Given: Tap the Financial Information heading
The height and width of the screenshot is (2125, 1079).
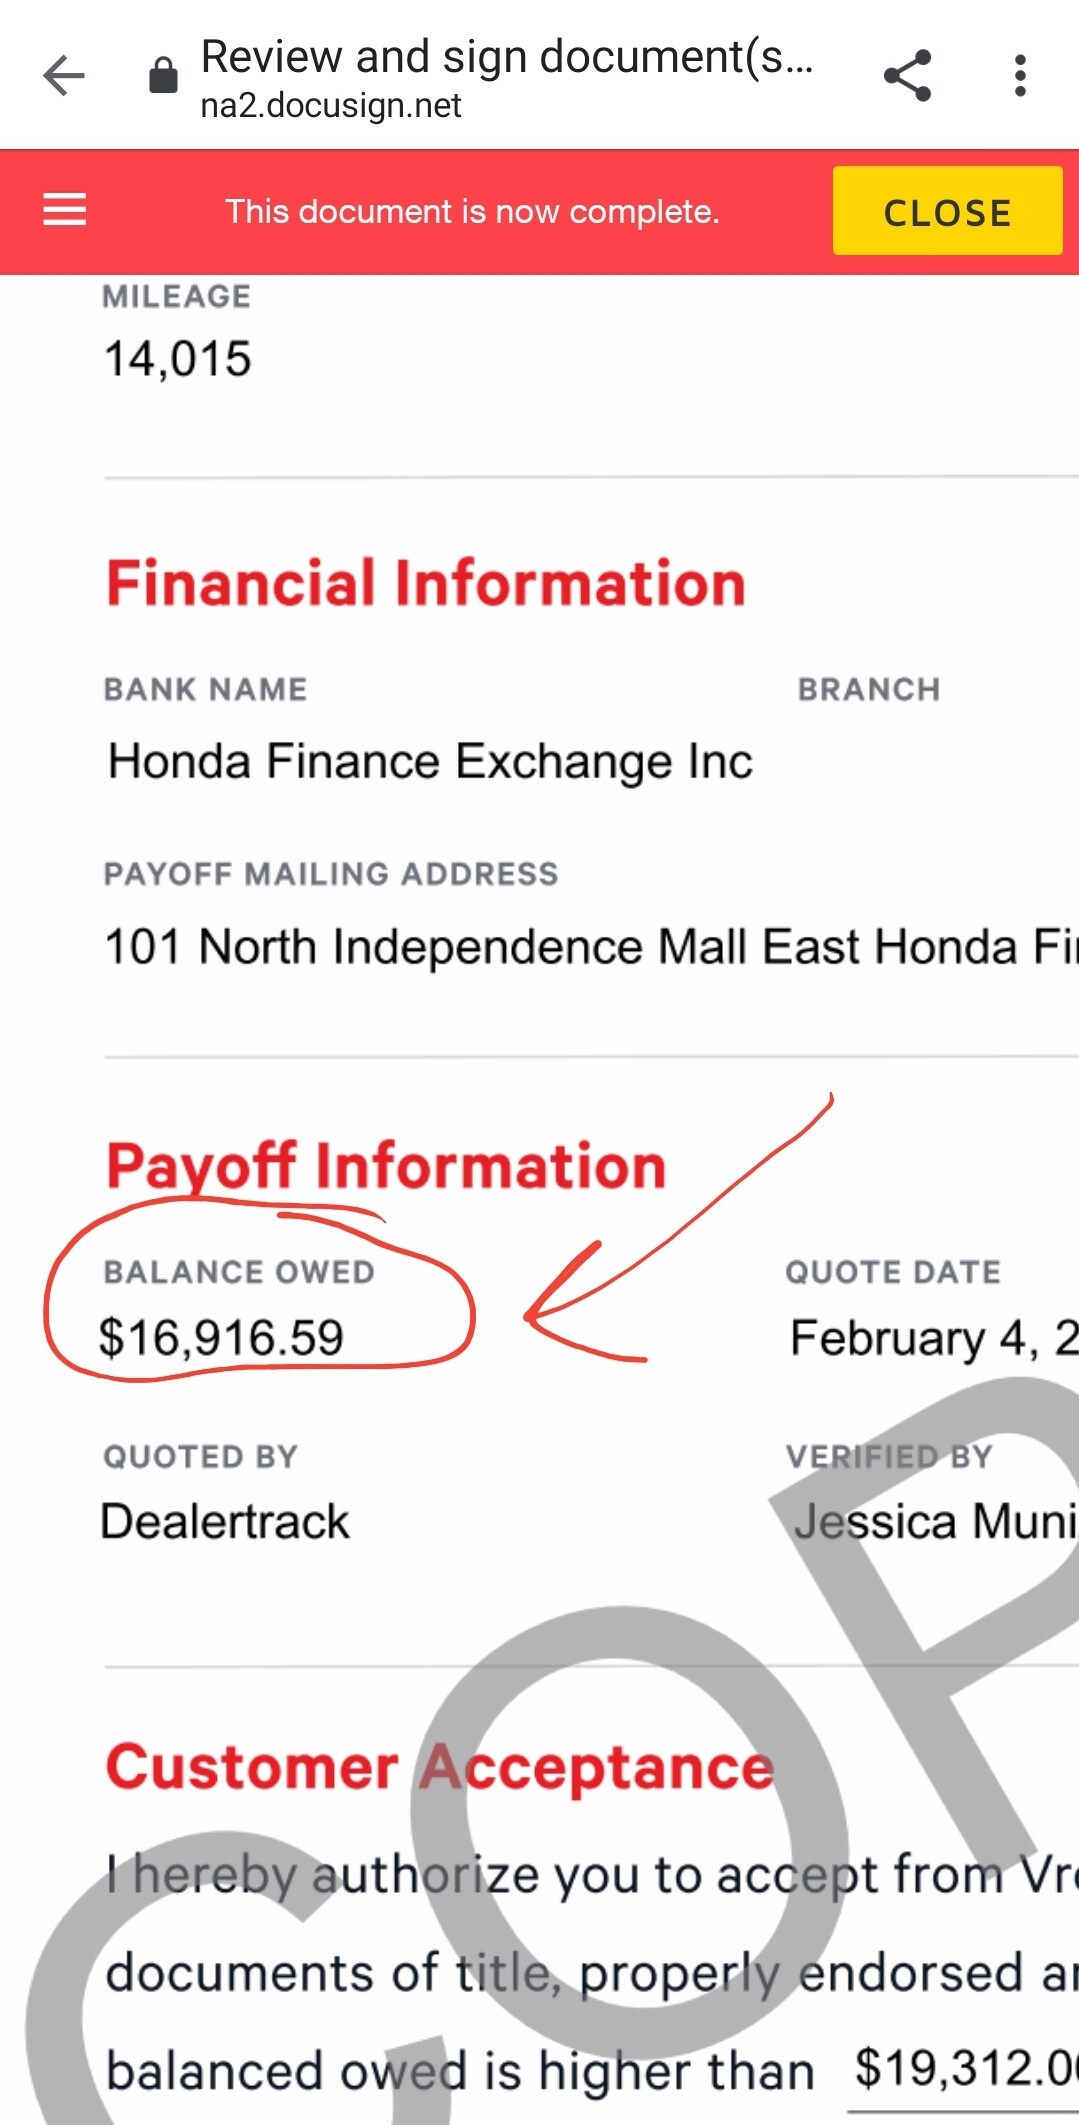Looking at the screenshot, I should point(426,584).
